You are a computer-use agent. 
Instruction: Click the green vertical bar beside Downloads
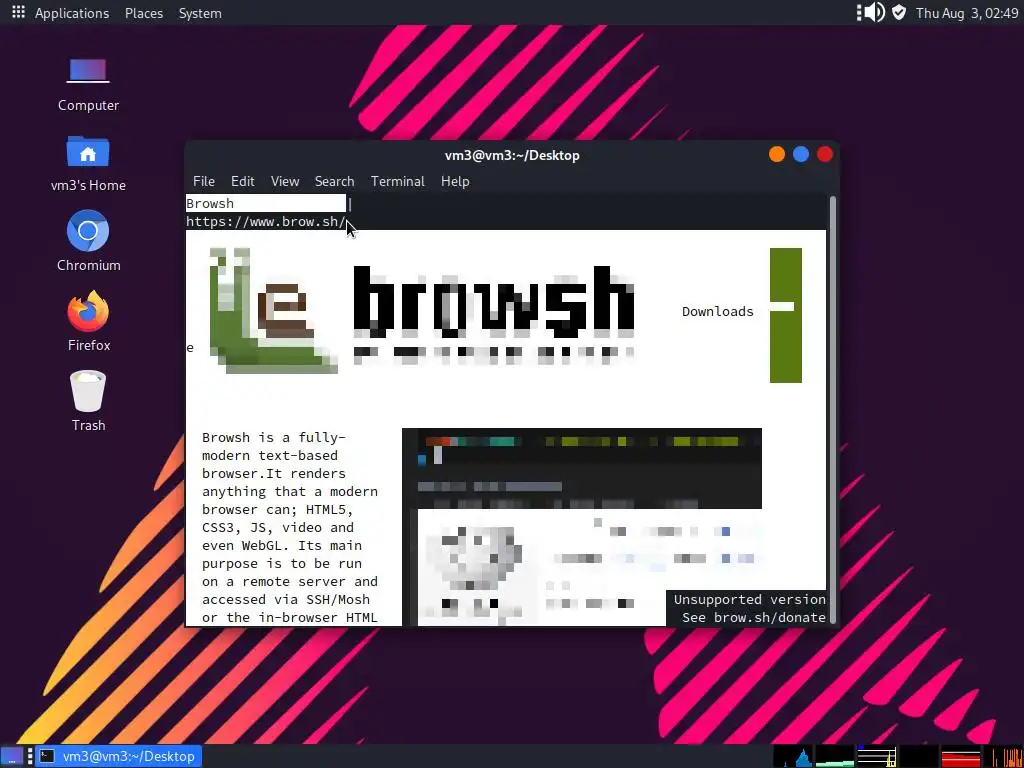(x=786, y=315)
